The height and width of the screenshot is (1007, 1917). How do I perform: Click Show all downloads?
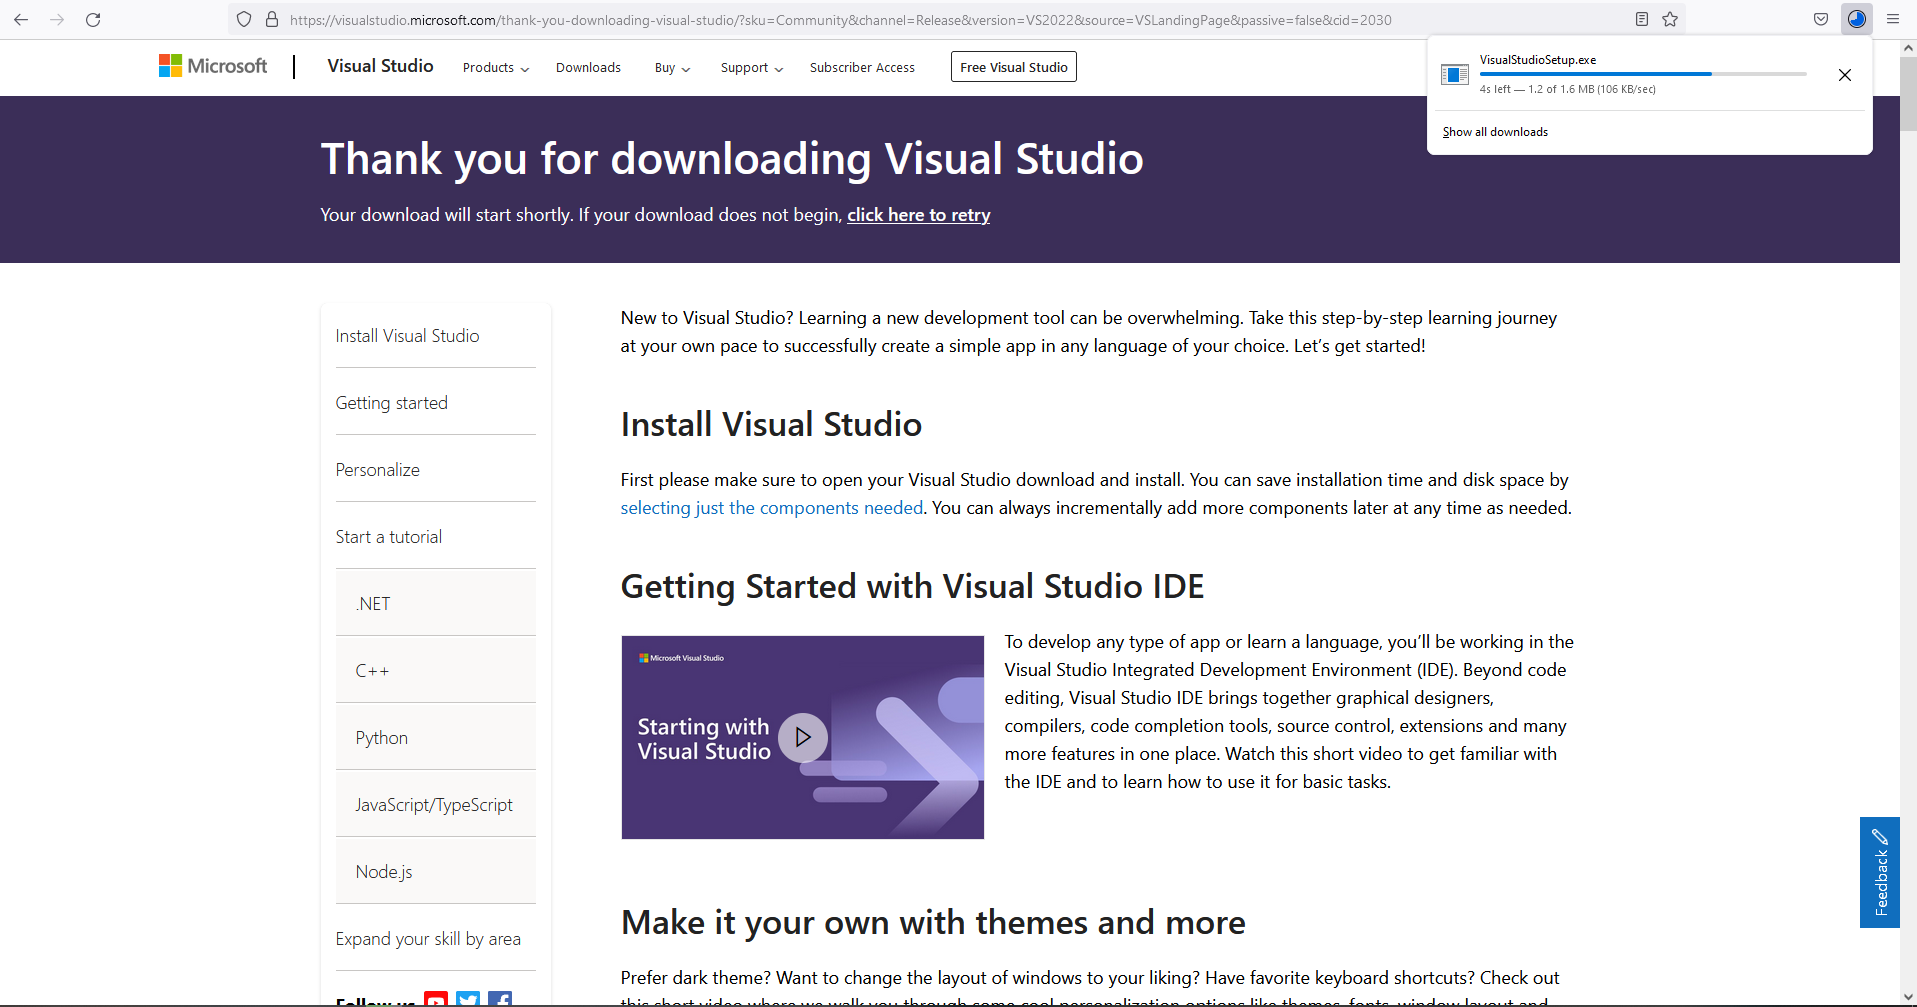point(1495,132)
